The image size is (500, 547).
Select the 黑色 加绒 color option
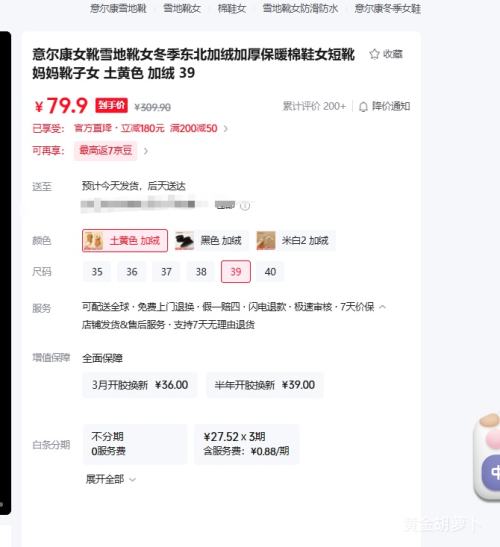pos(211,240)
